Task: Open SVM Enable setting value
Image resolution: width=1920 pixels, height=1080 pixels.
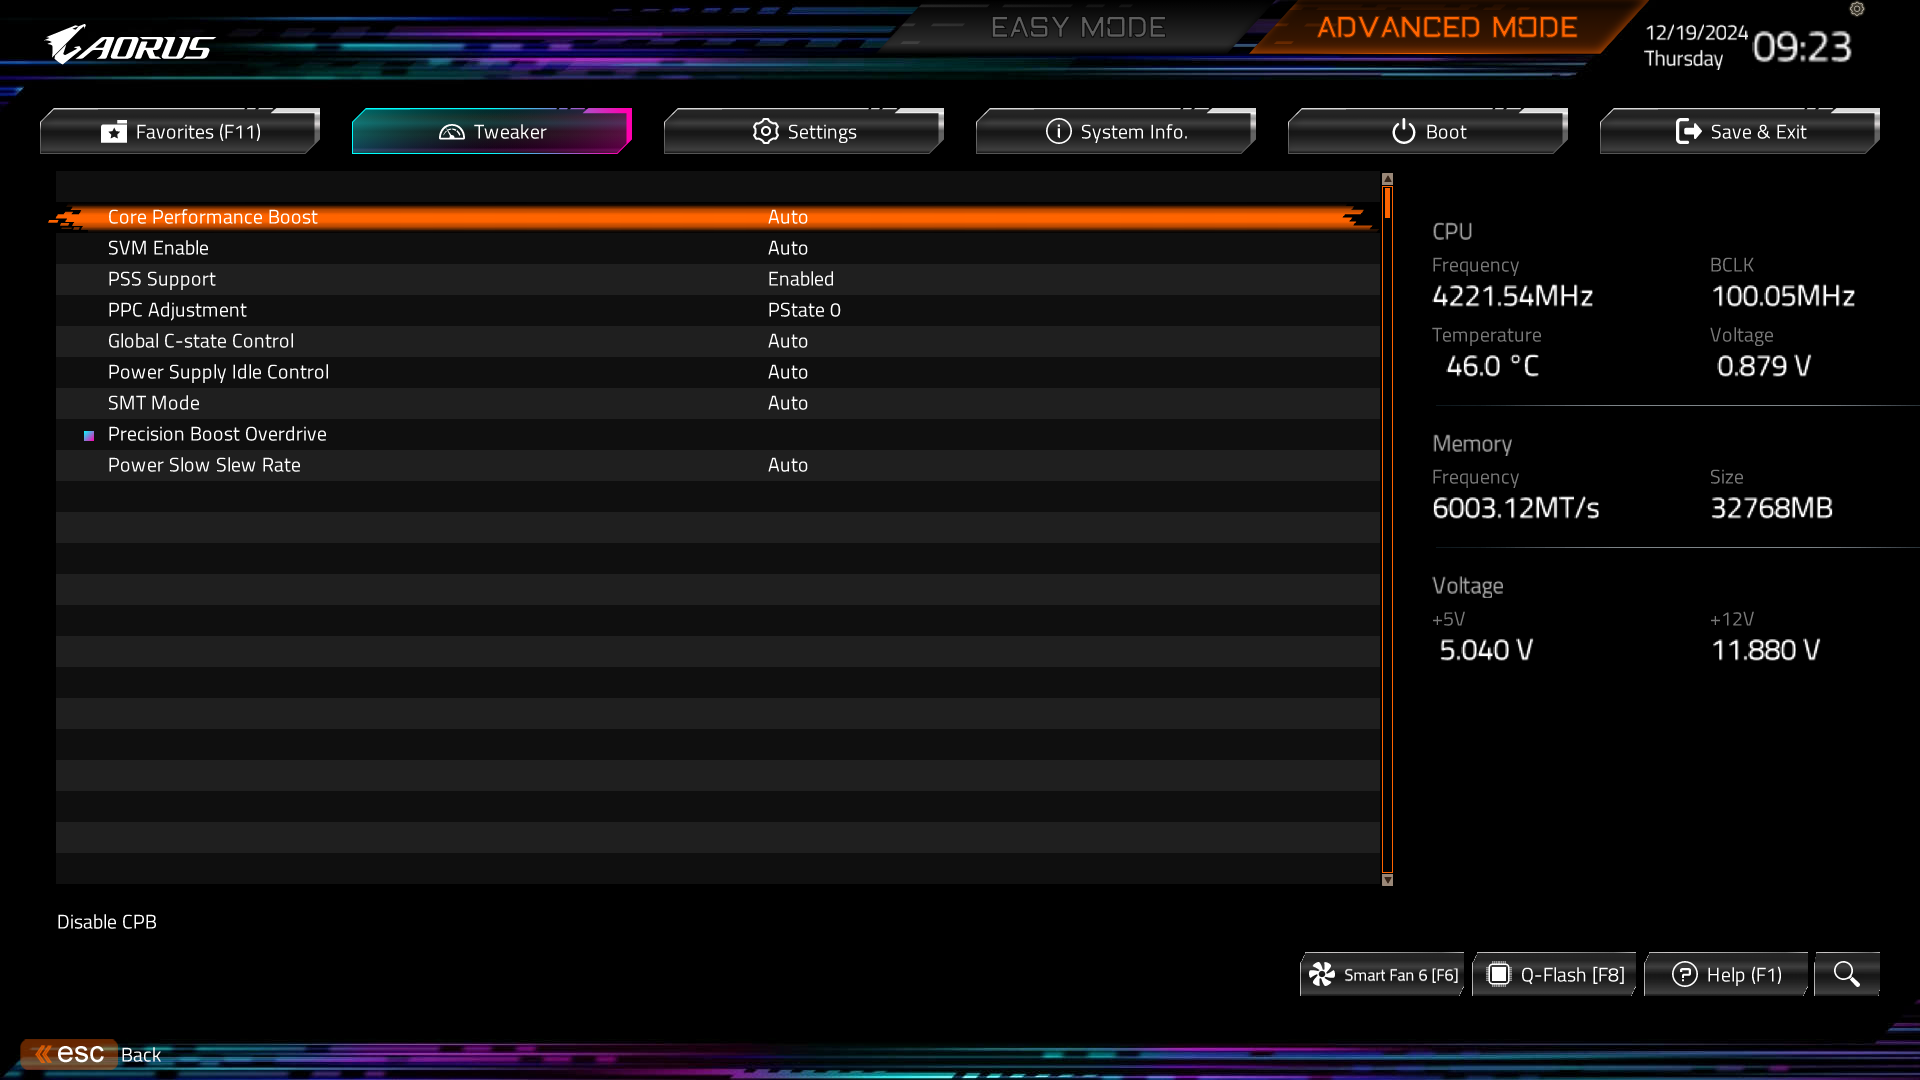Action: tap(788, 248)
